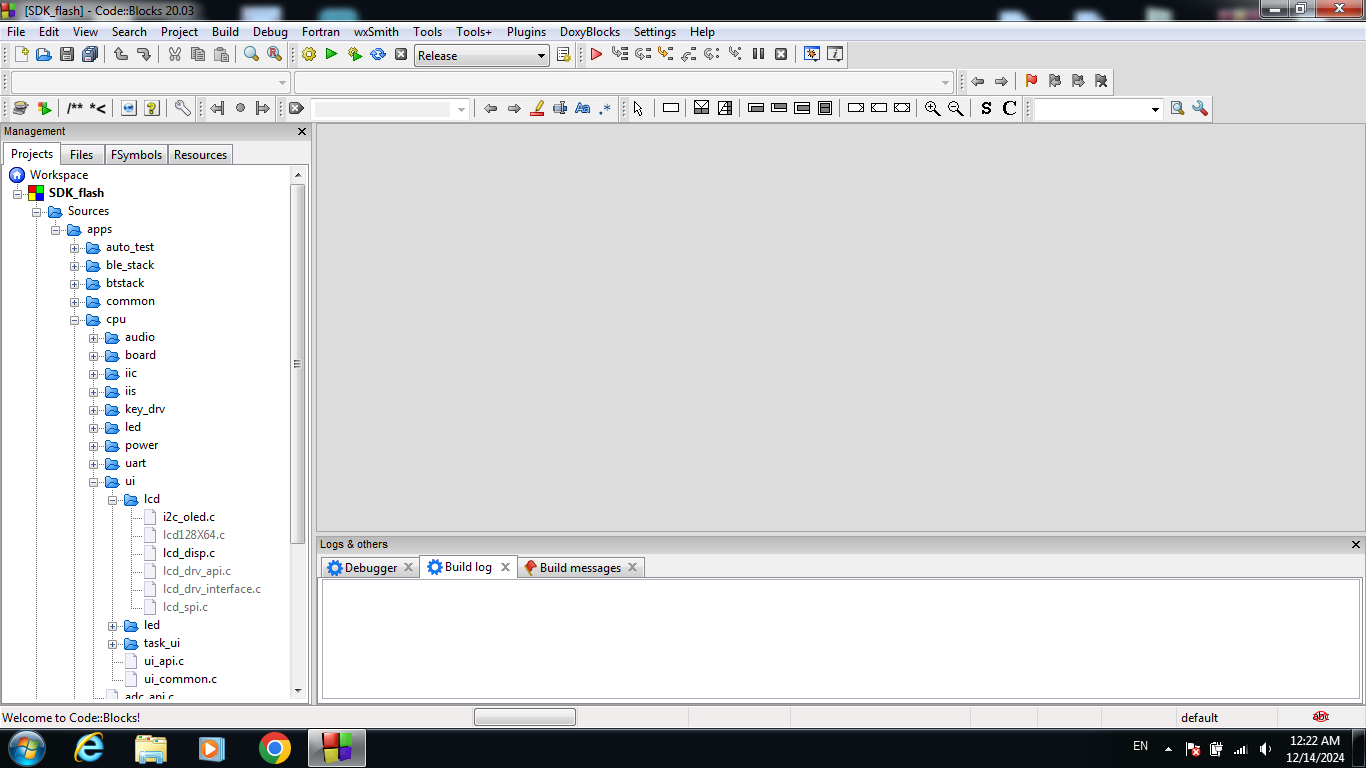Viewport: 1366px width, 768px height.
Task: Start debugging with red play icon
Action: [596, 54]
